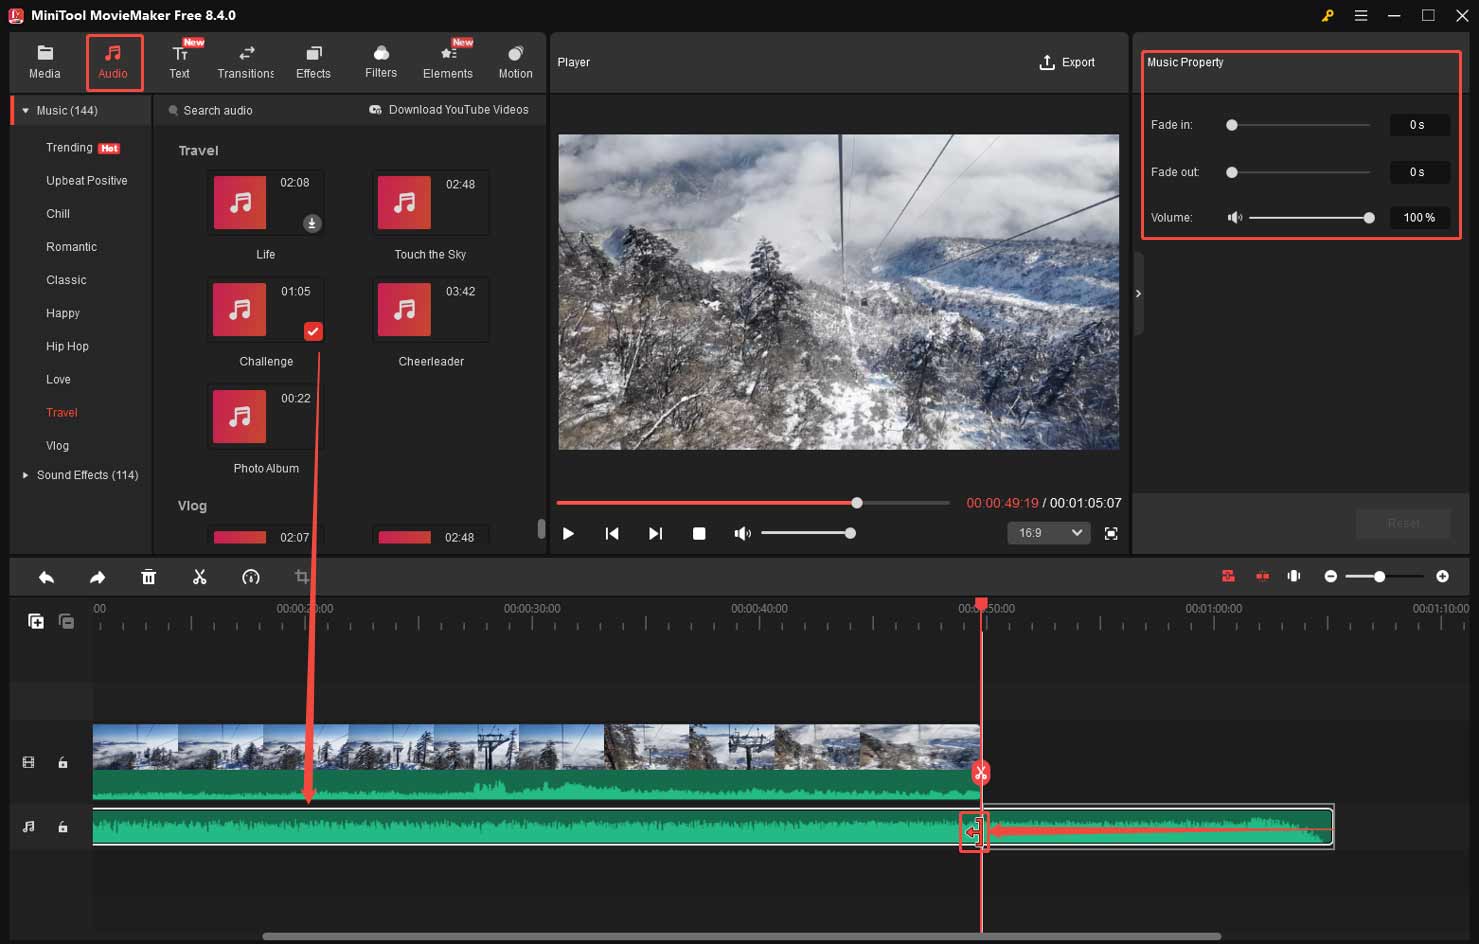The image size is (1479, 944).
Task: Split the clip using the scissors tool
Action: 199,576
